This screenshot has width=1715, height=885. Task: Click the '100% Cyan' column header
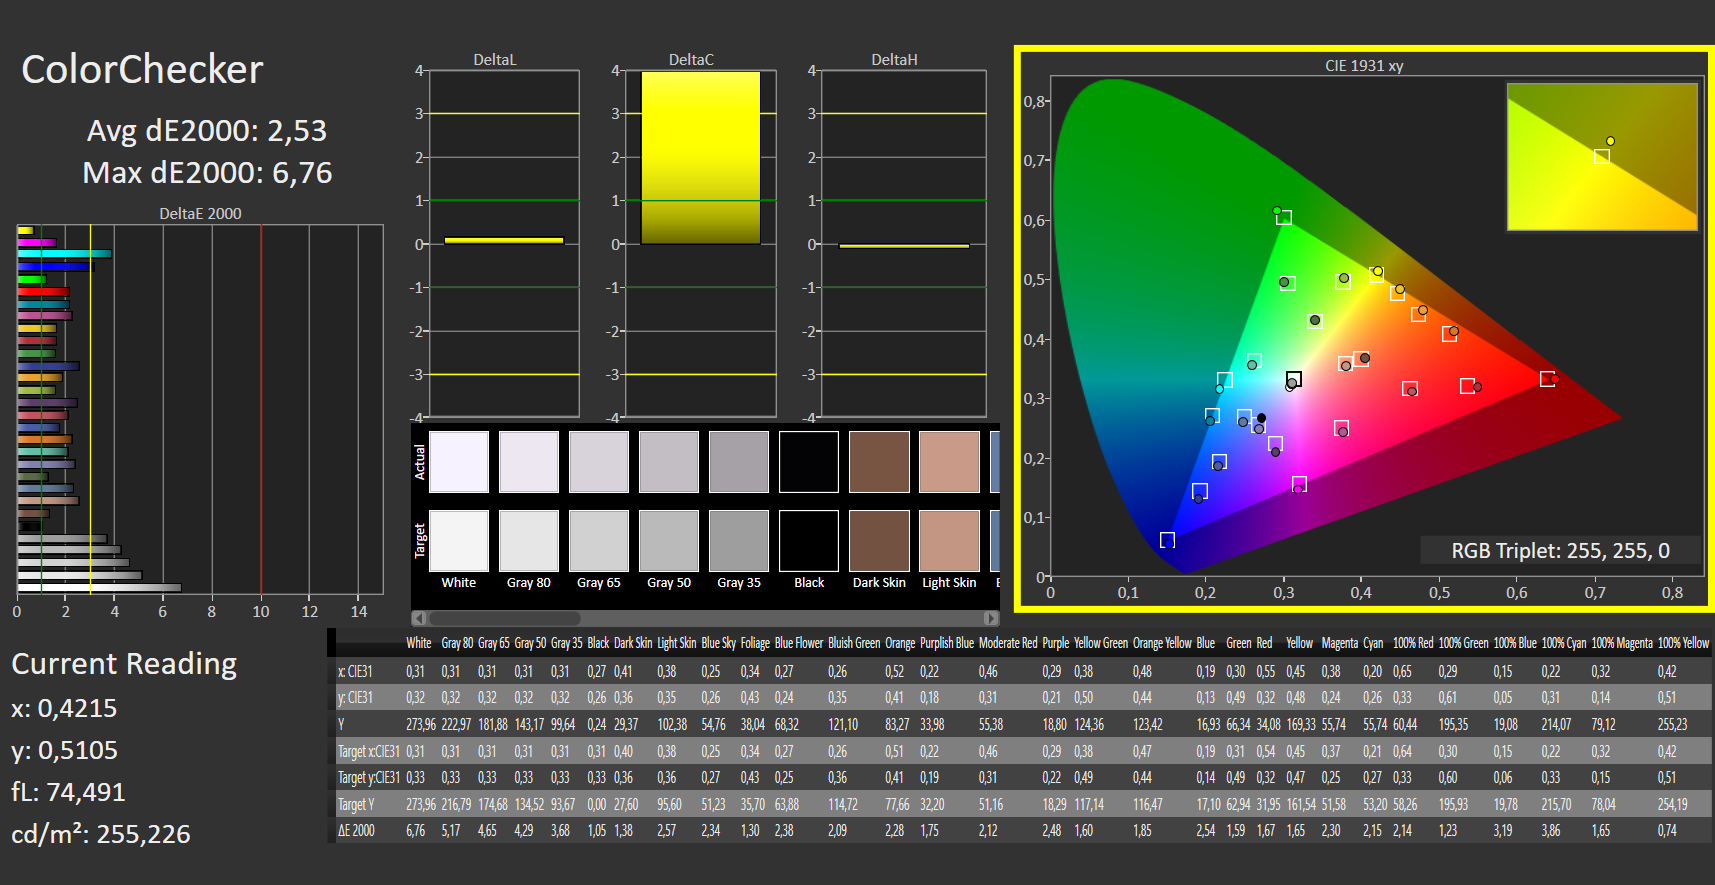1564,643
